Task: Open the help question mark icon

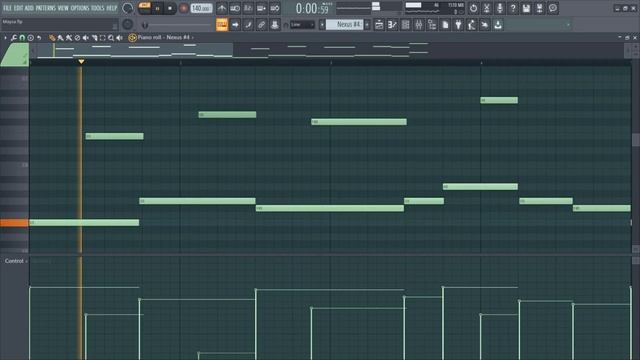Action: tap(513, 8)
